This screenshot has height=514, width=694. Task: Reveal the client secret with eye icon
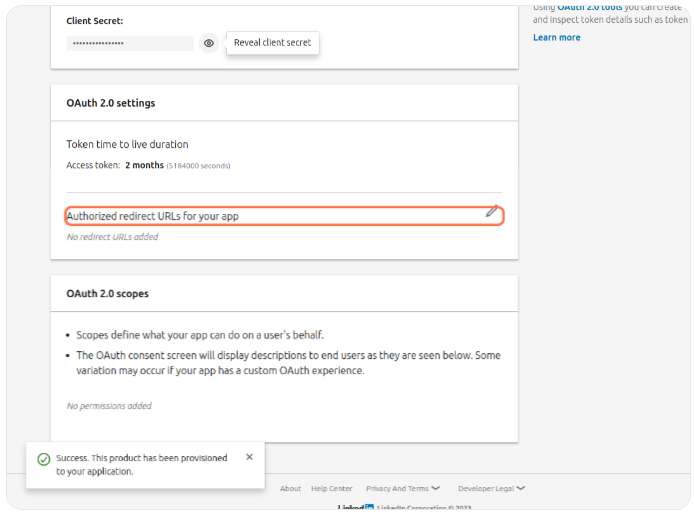[209, 43]
